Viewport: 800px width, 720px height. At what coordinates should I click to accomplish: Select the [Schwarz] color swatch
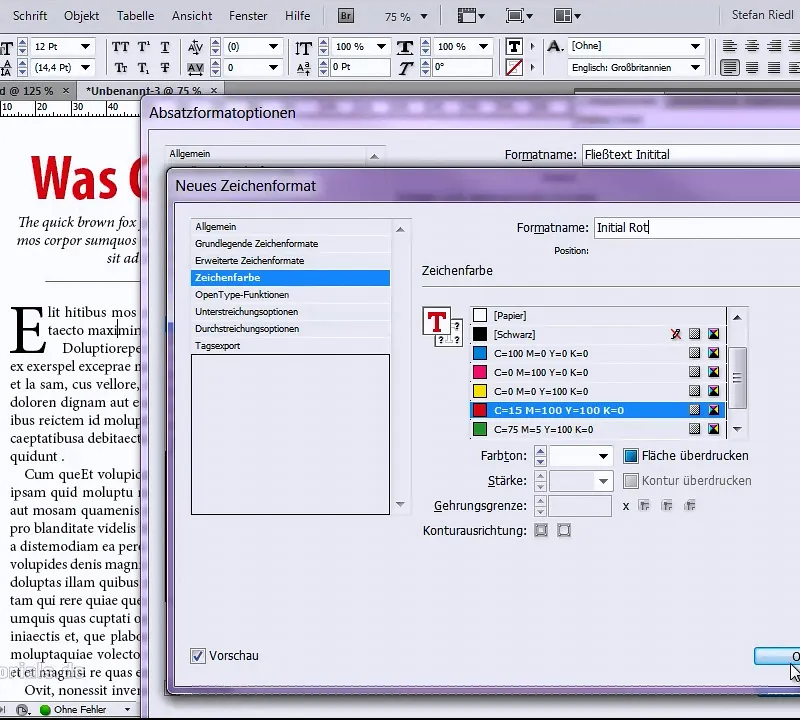coord(597,334)
